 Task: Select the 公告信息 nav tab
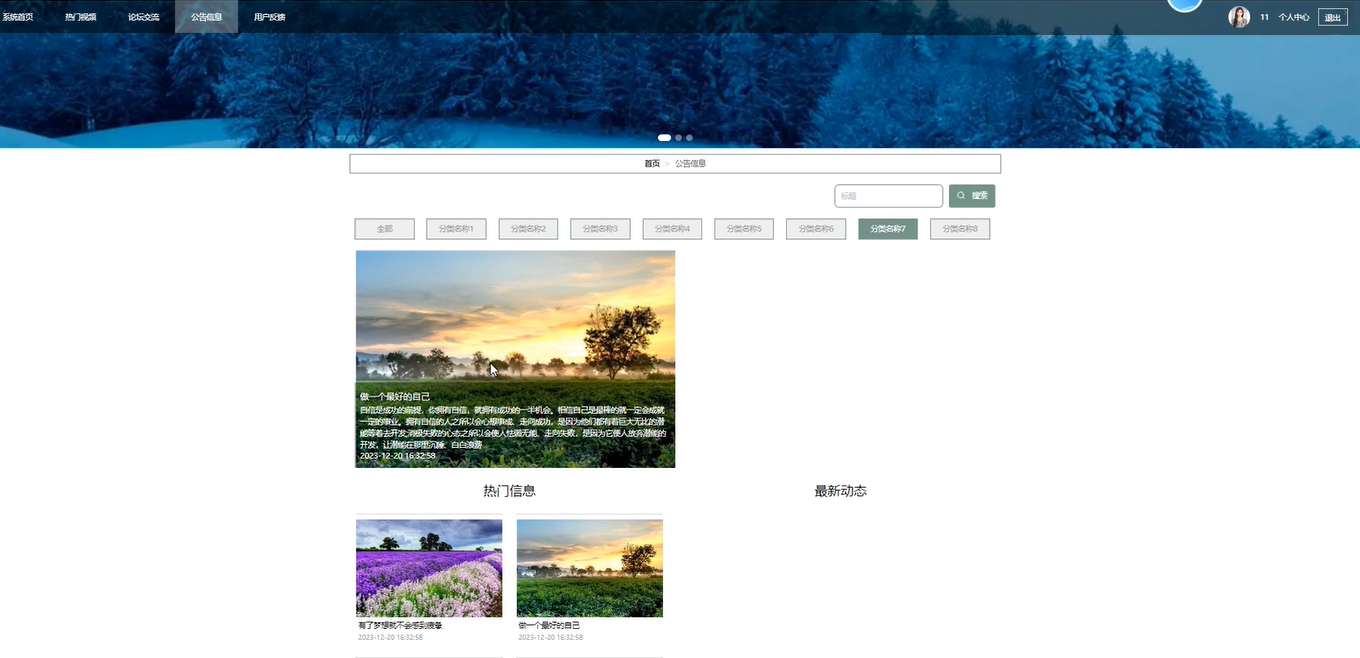206,17
